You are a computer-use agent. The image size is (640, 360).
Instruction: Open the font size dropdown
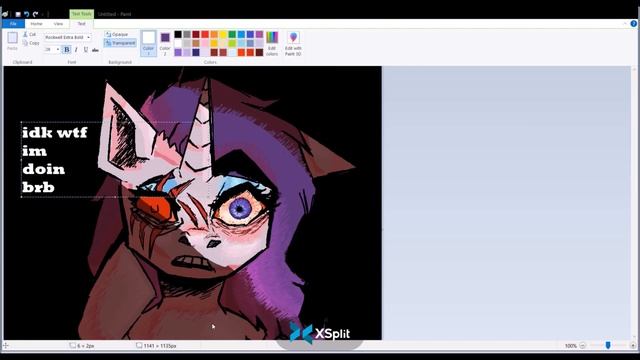click(x=58, y=49)
